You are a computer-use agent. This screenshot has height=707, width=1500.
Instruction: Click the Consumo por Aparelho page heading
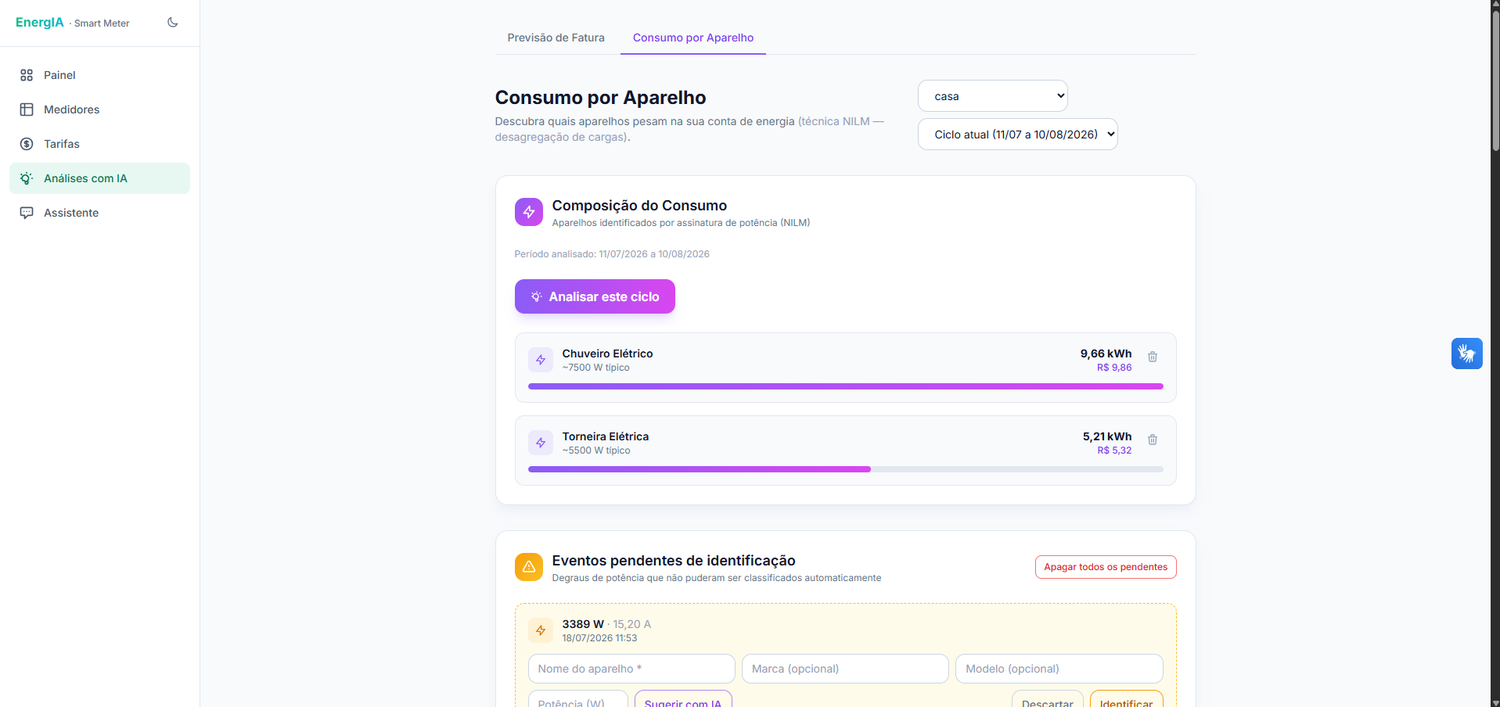[600, 97]
